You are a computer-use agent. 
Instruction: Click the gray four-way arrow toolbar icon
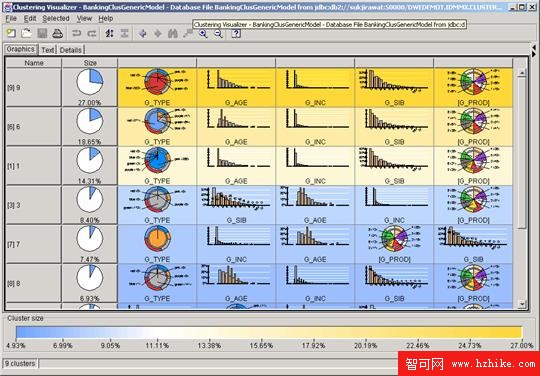pyautogui.click(x=158, y=33)
